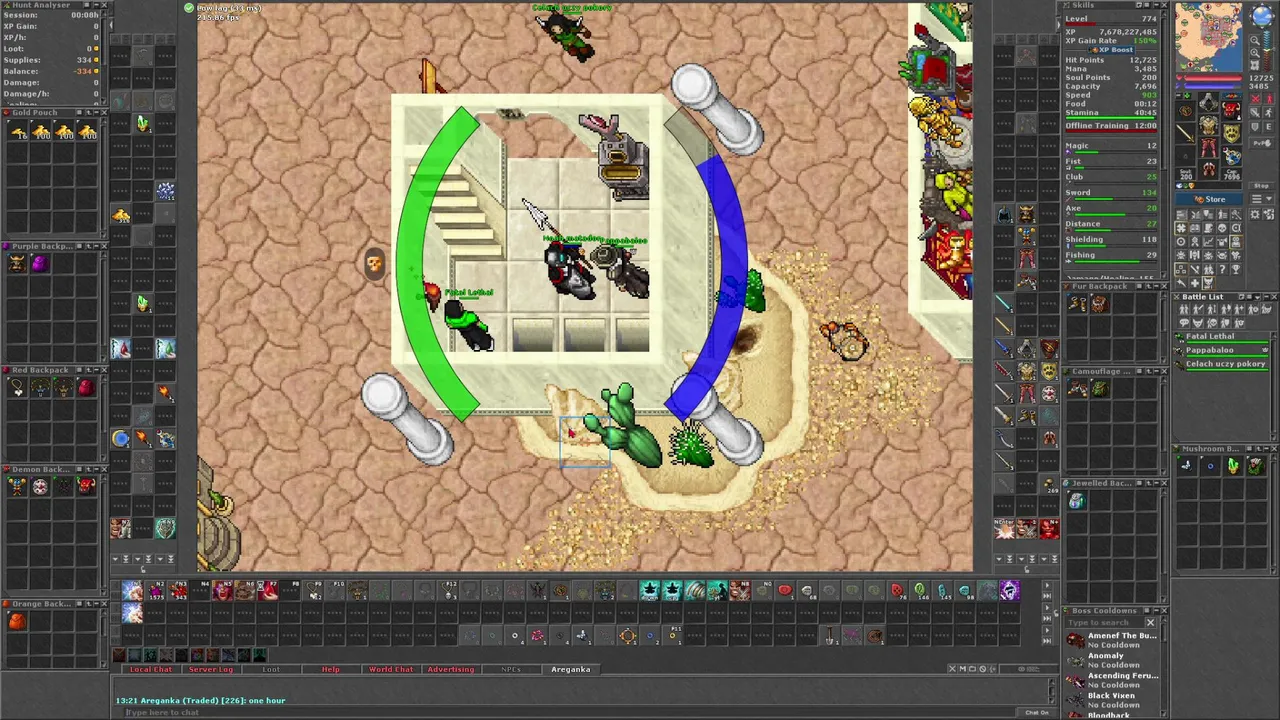Open Battle List sort dropdown in header
1280x720 pixels.
1258,297
